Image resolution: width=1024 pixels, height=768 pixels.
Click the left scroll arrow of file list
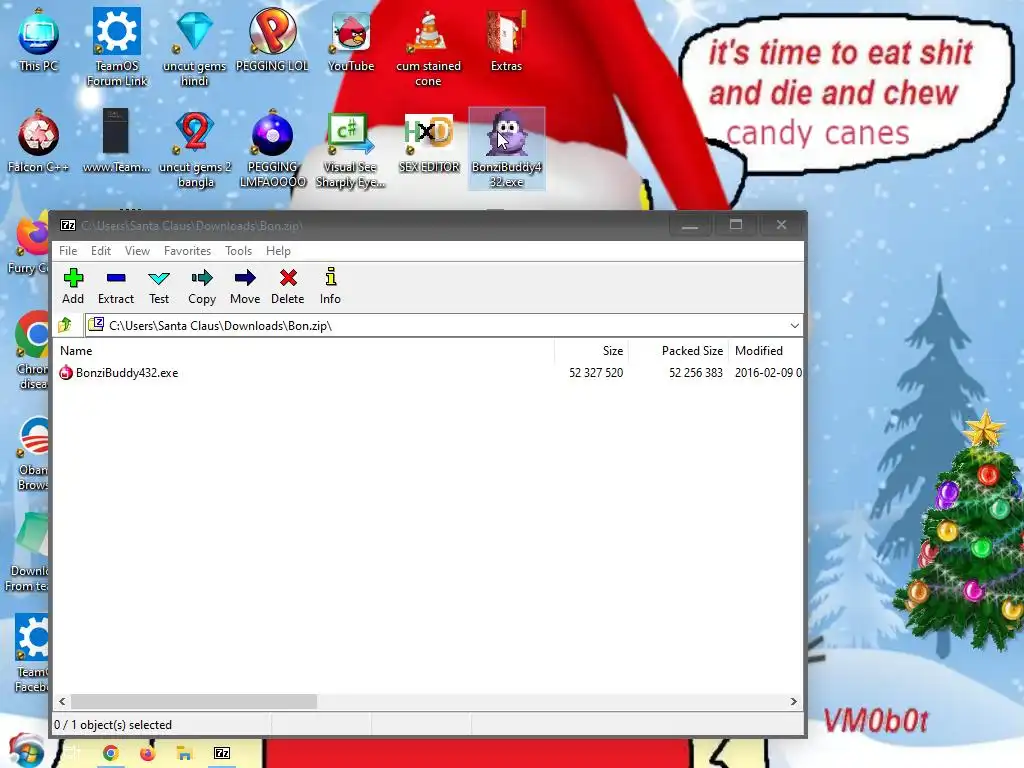point(62,701)
